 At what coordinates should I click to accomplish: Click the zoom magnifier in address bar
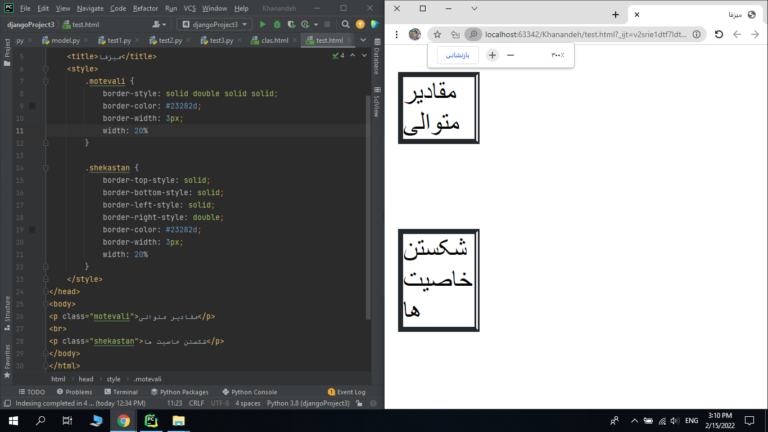473,34
